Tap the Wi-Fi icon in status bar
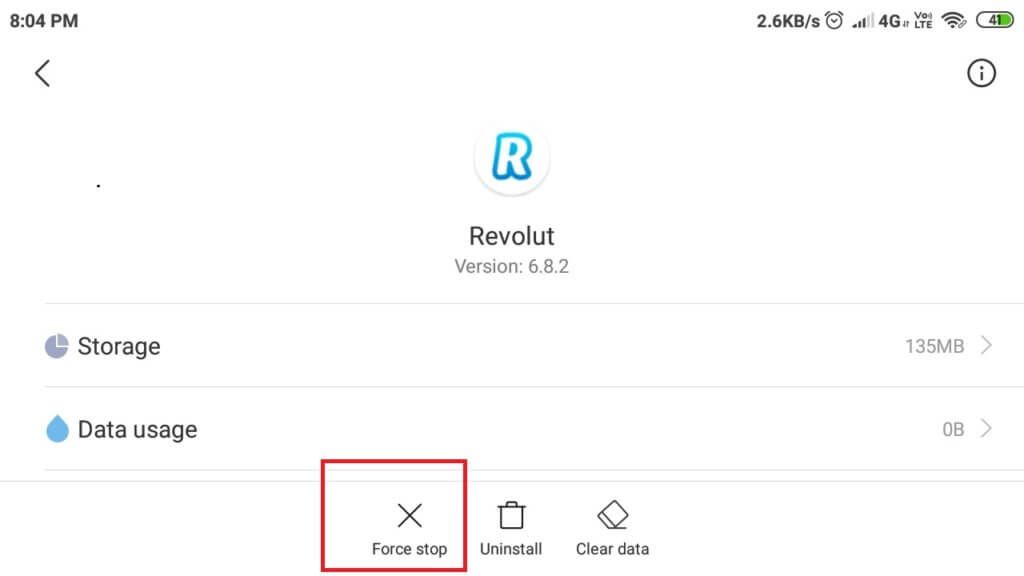 [953, 20]
